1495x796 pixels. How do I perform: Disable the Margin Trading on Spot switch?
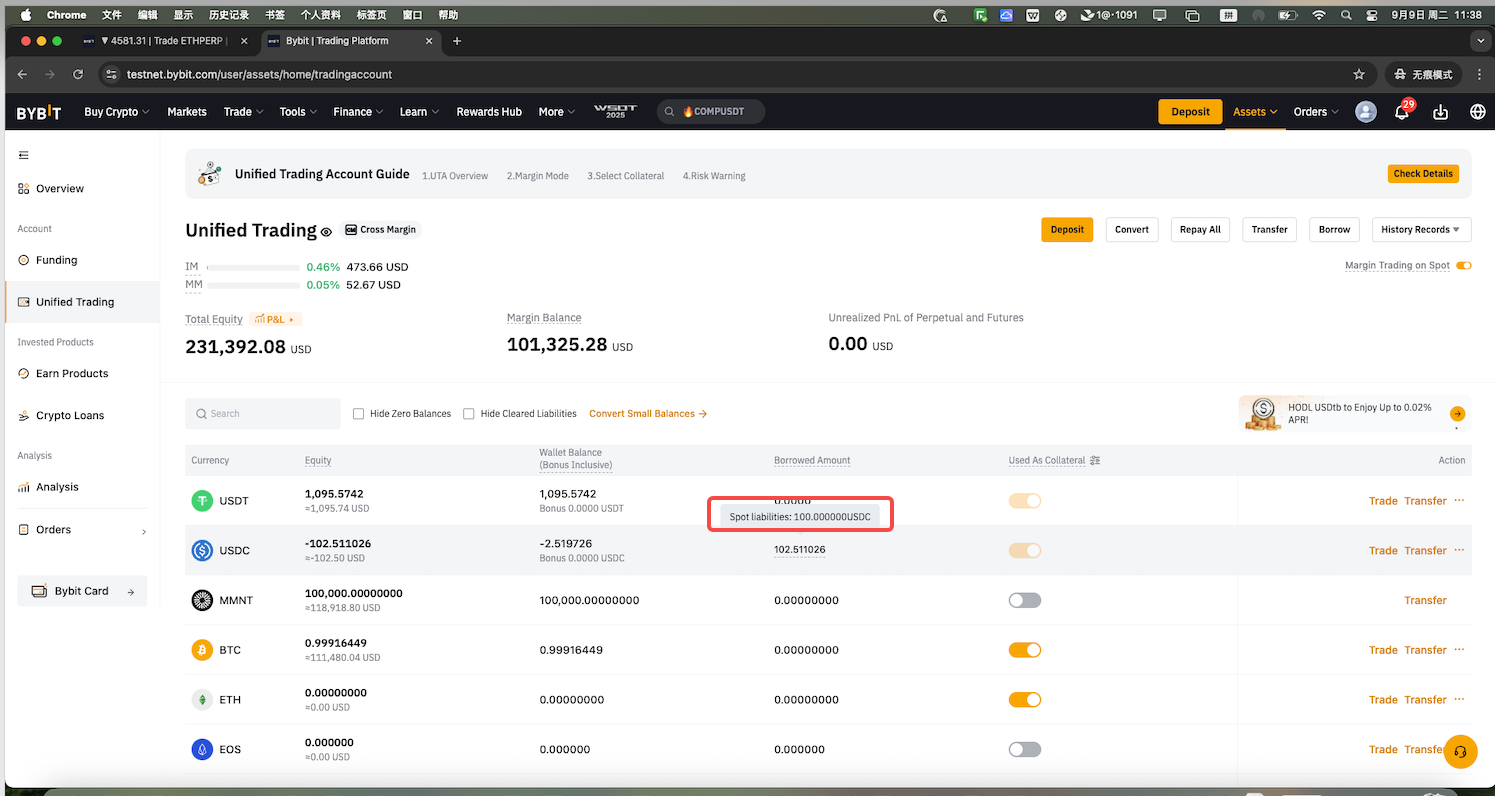pos(1463,265)
